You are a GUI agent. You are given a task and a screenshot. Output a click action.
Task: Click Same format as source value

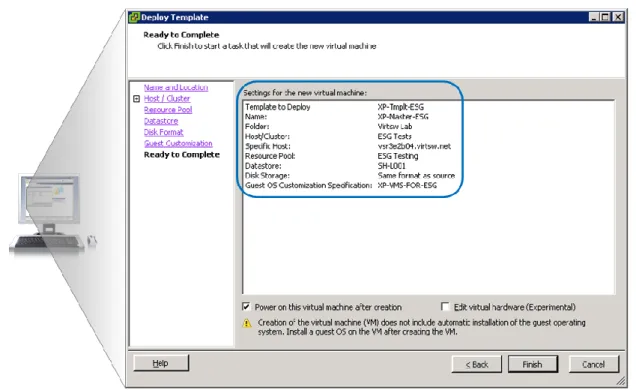[x=416, y=176]
